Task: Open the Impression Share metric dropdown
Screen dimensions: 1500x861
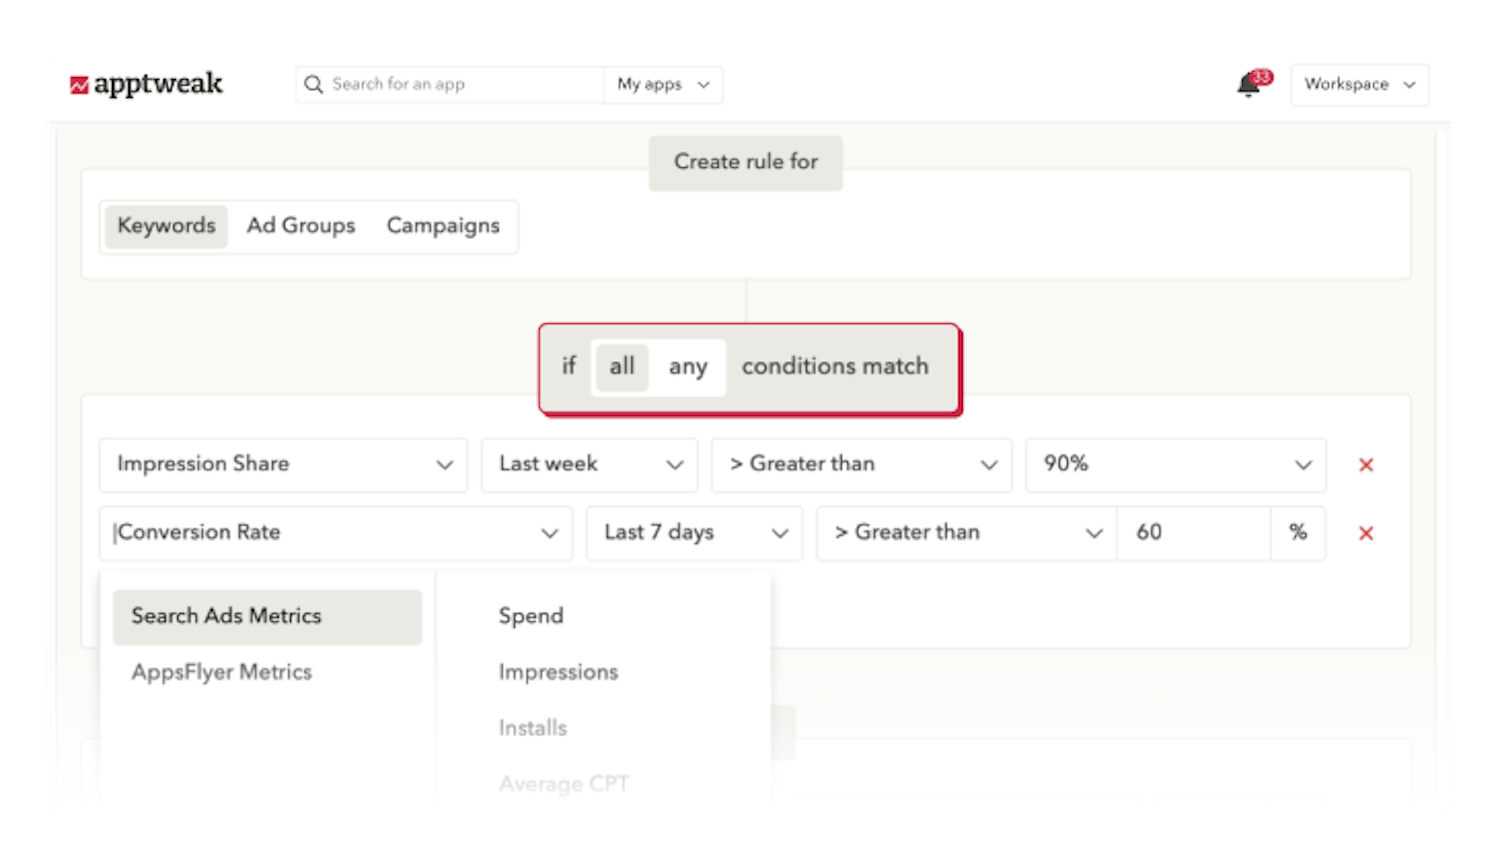Action: [283, 464]
